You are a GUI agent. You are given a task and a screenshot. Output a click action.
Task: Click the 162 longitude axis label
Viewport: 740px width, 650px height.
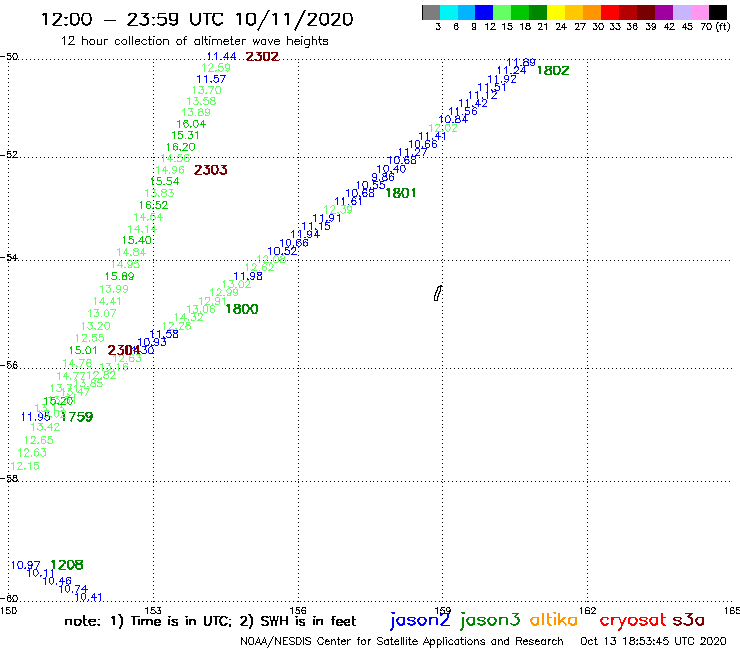pos(587,611)
